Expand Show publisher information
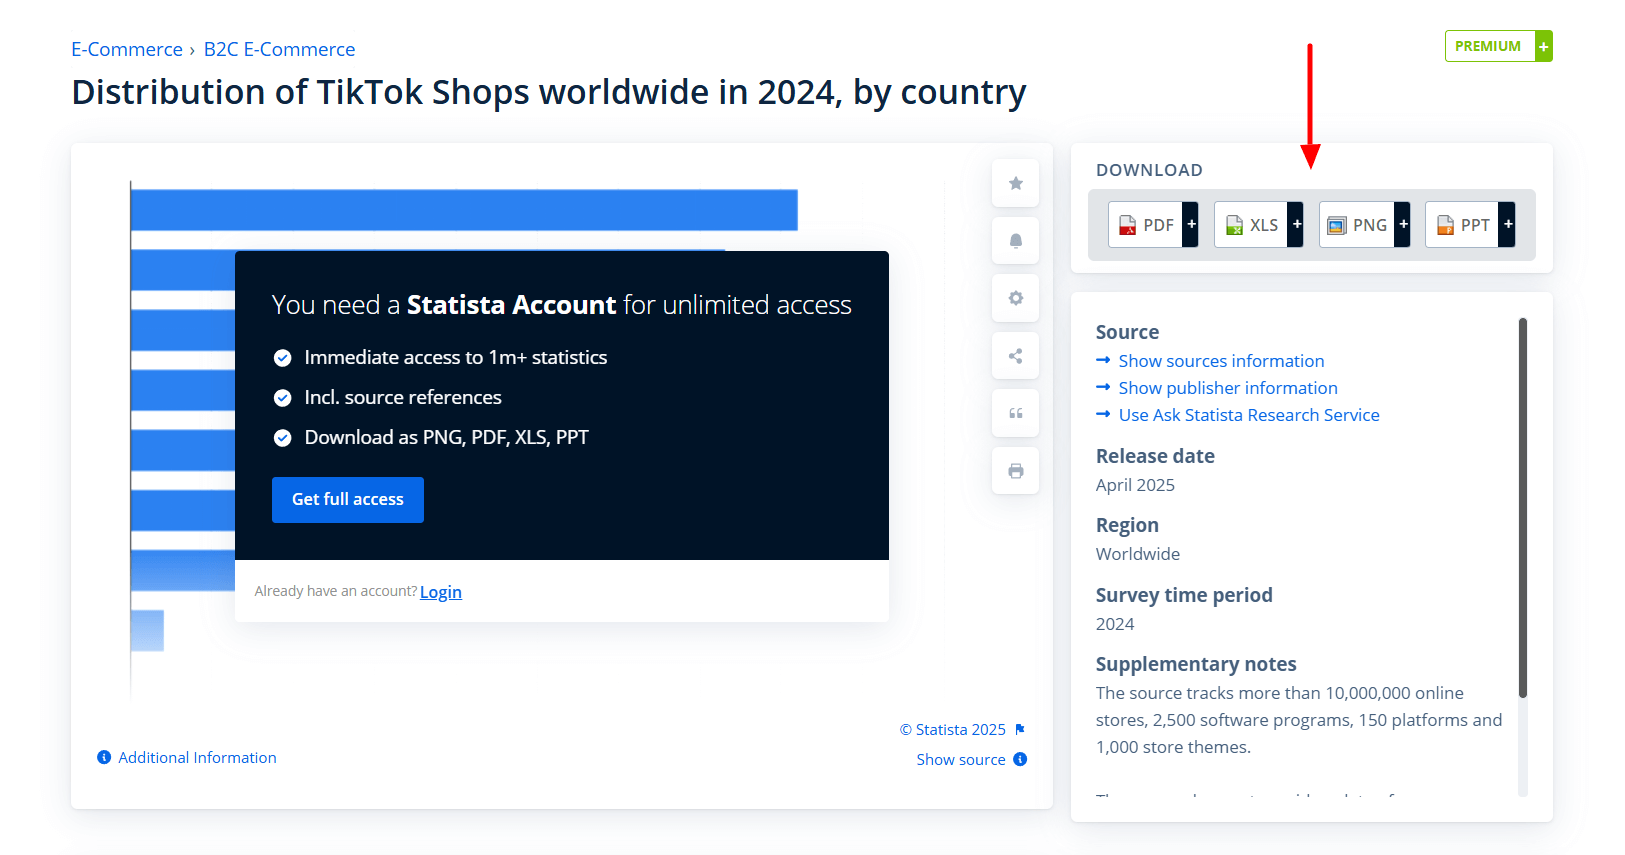1625x855 pixels. coord(1227,388)
